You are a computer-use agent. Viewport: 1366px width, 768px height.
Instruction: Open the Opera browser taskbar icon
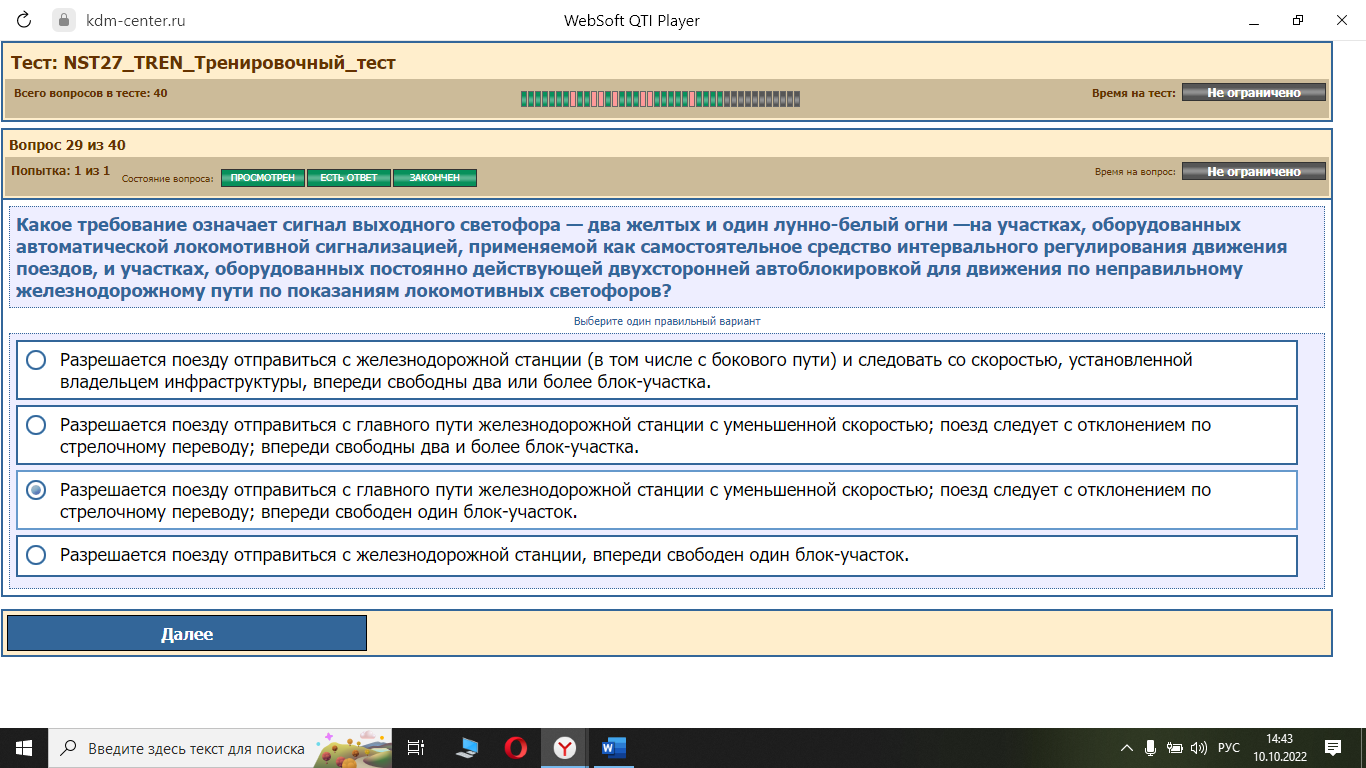click(x=516, y=747)
